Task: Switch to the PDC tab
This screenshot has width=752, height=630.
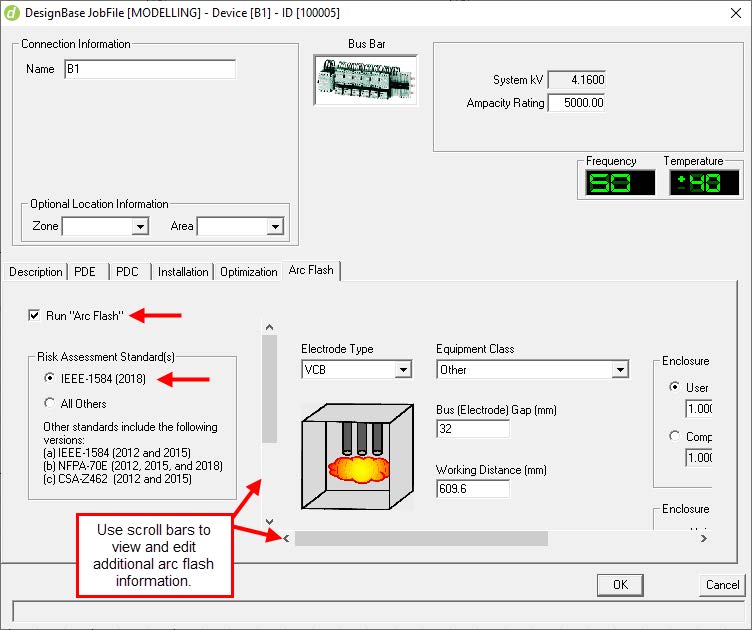Action: (127, 272)
